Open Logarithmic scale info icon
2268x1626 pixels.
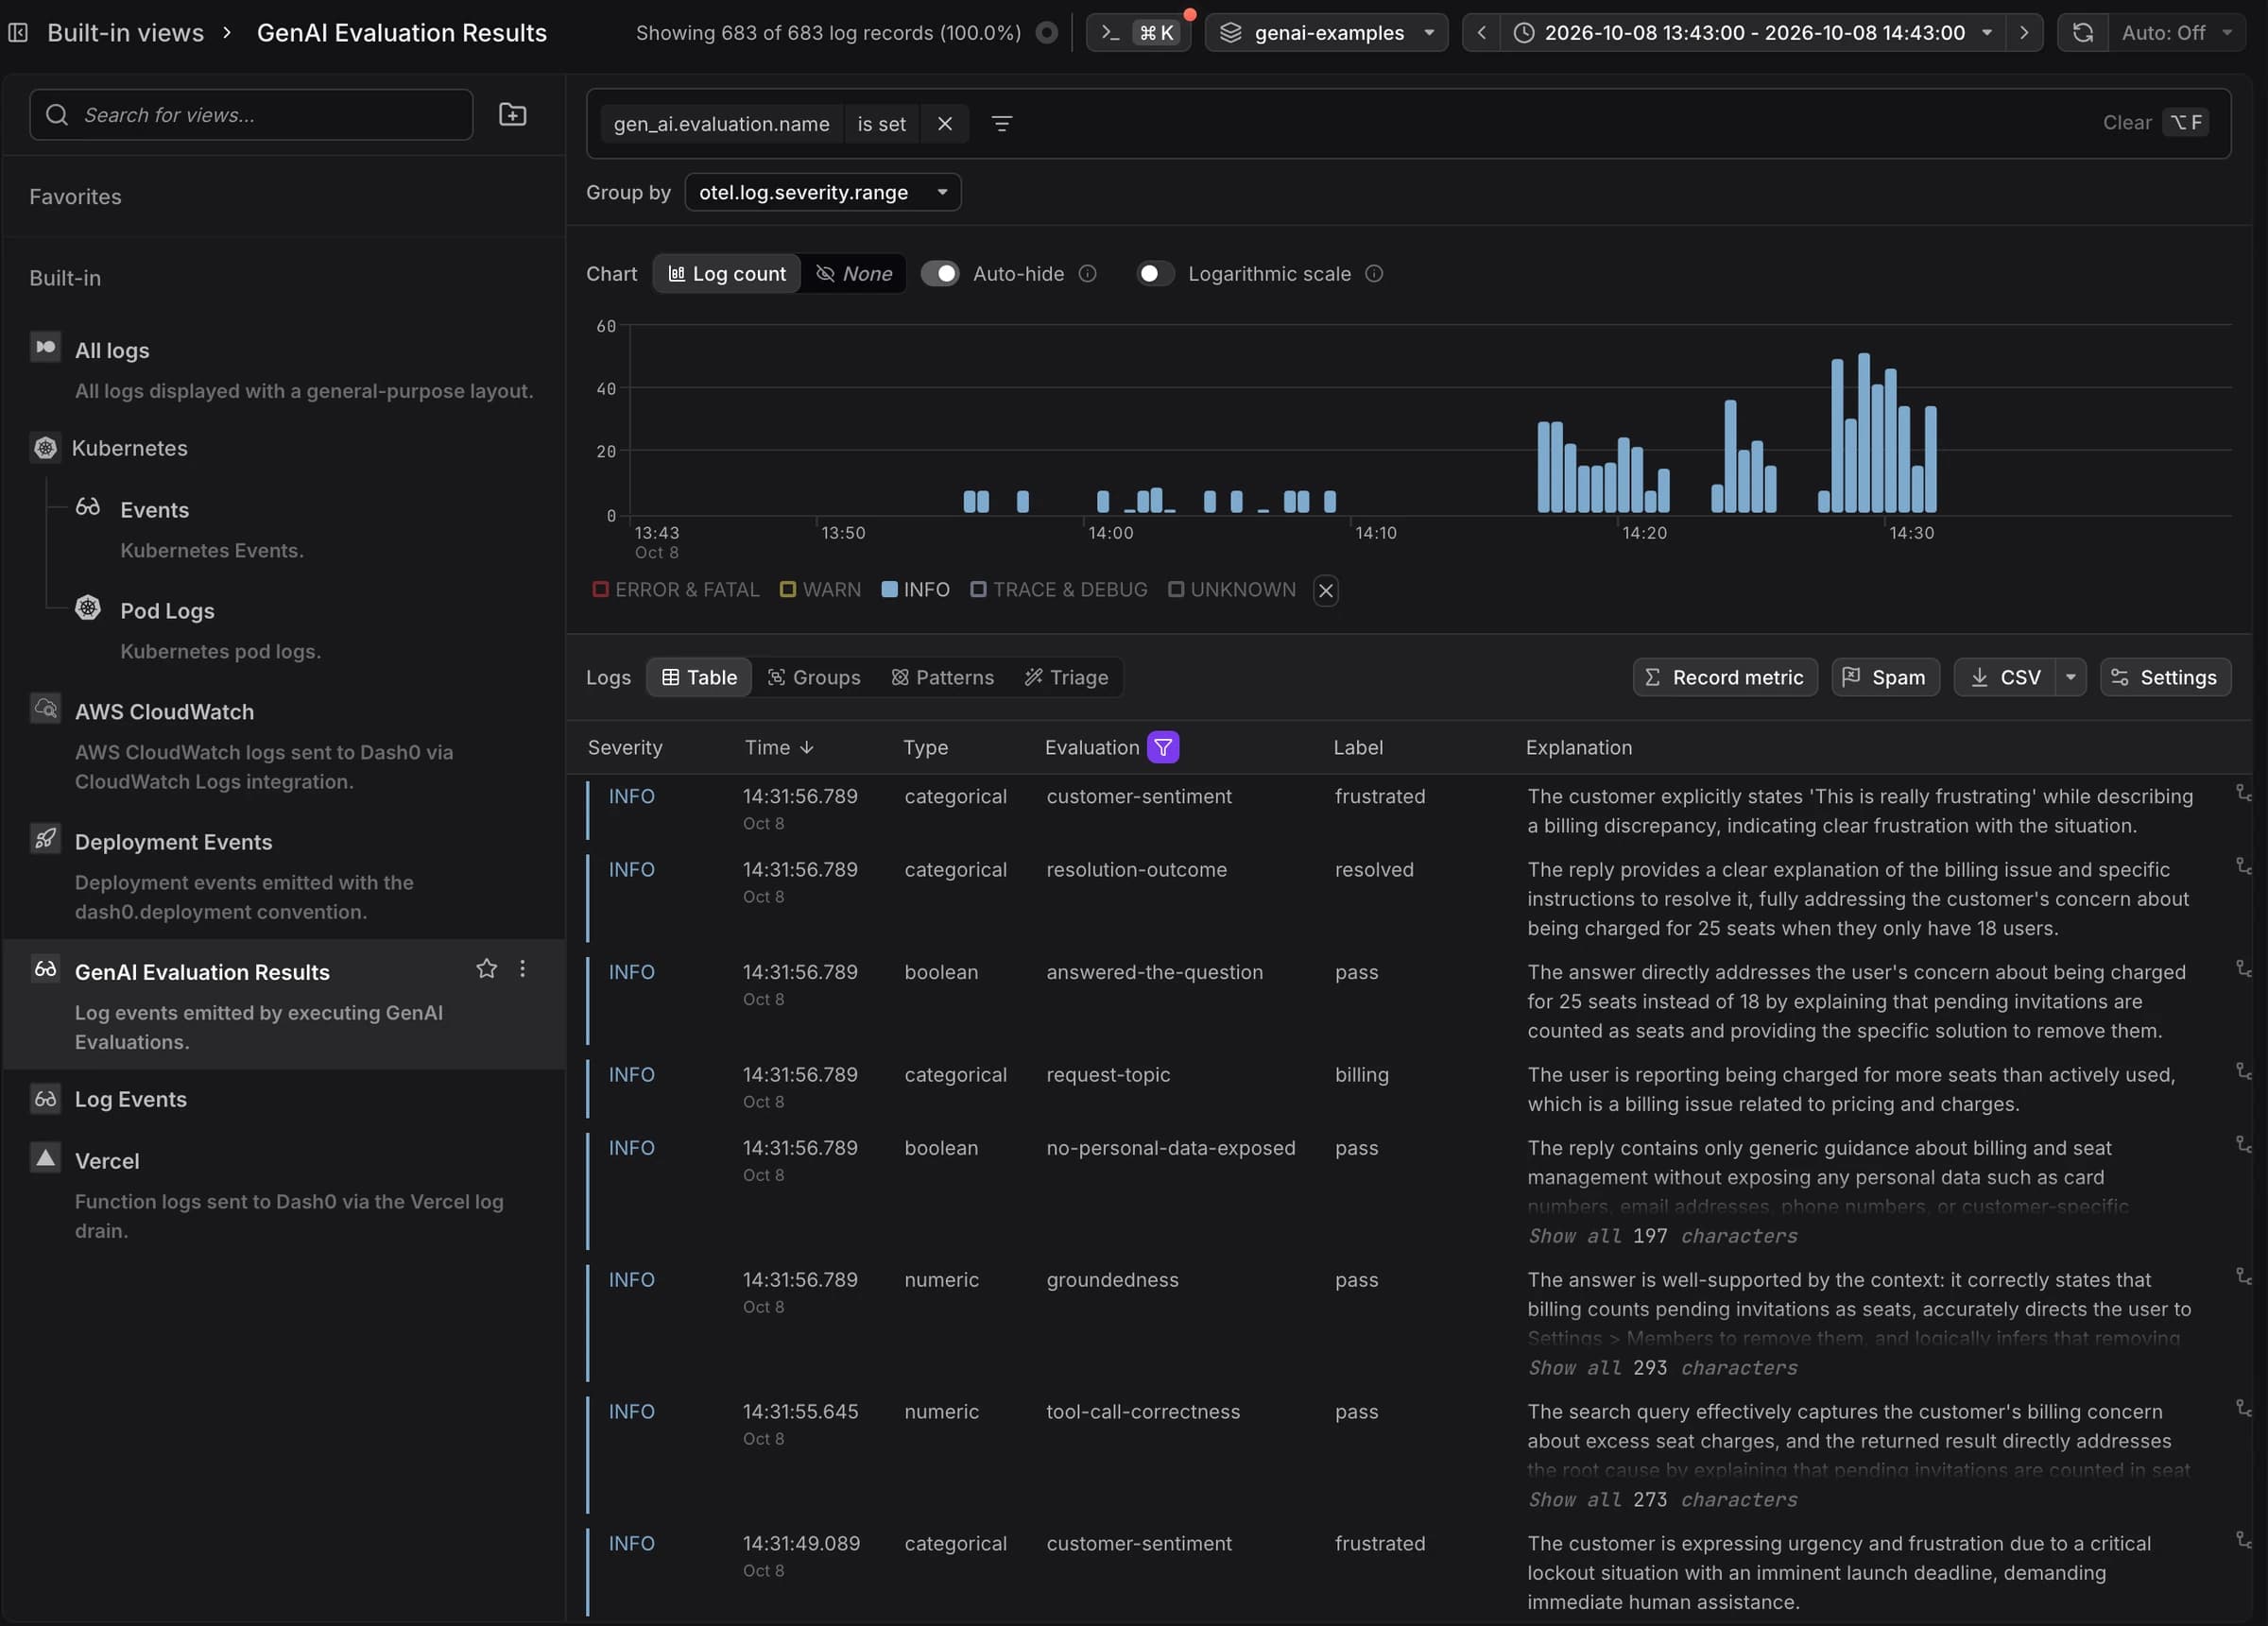(1374, 273)
